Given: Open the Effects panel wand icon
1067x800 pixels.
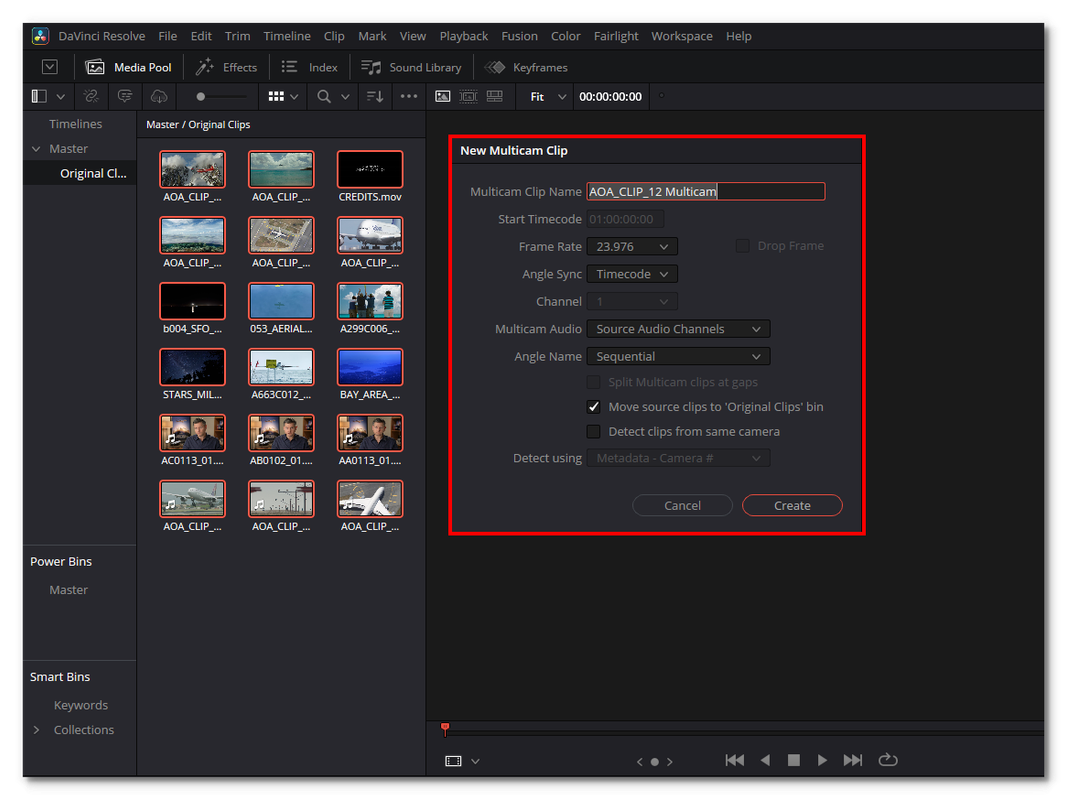Looking at the screenshot, I should click(204, 67).
